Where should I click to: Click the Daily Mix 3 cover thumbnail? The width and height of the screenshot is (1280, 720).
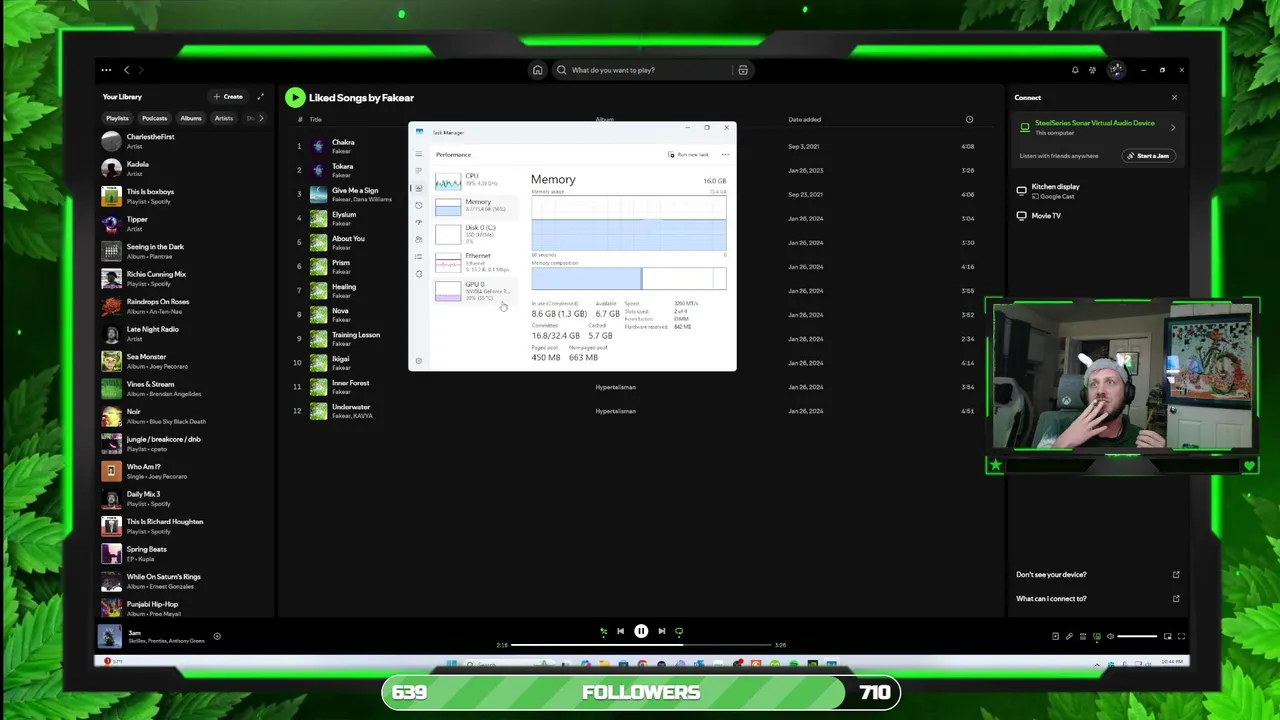coord(111,498)
